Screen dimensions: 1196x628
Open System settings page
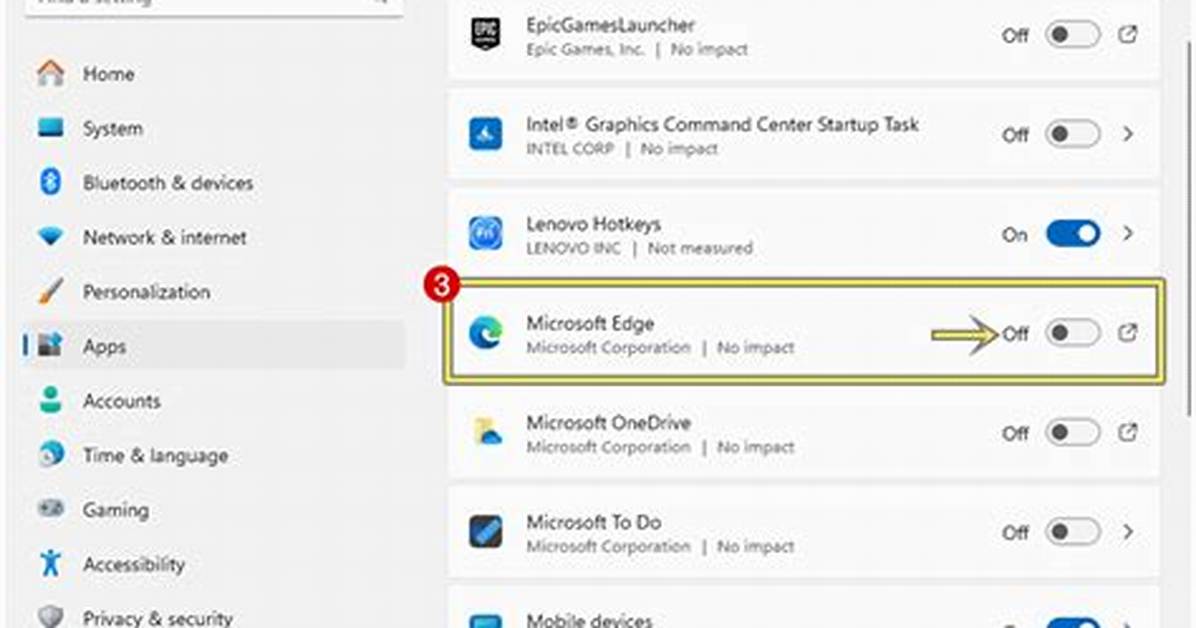(113, 128)
